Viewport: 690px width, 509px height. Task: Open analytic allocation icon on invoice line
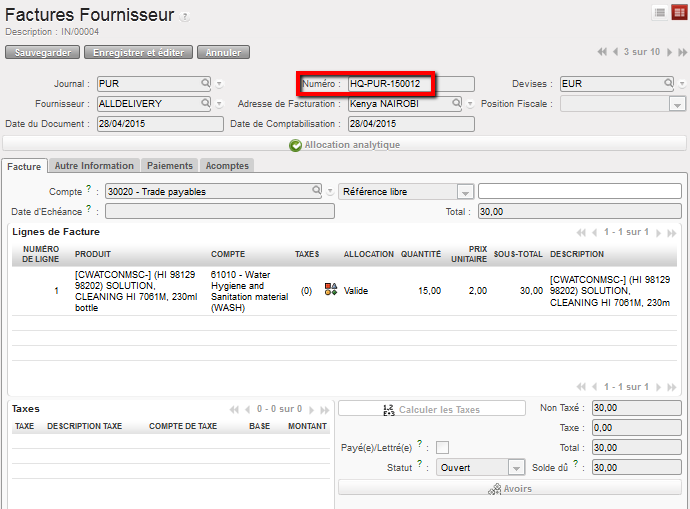[331, 290]
